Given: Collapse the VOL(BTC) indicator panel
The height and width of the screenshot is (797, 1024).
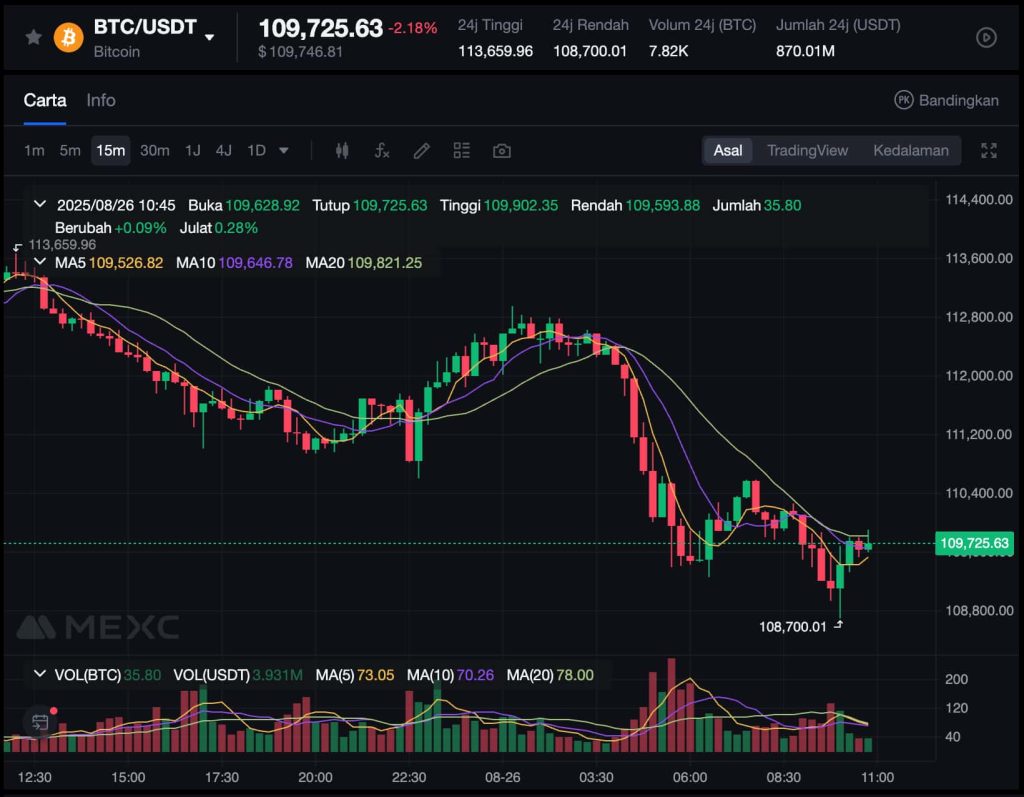Looking at the screenshot, I should click(x=40, y=675).
